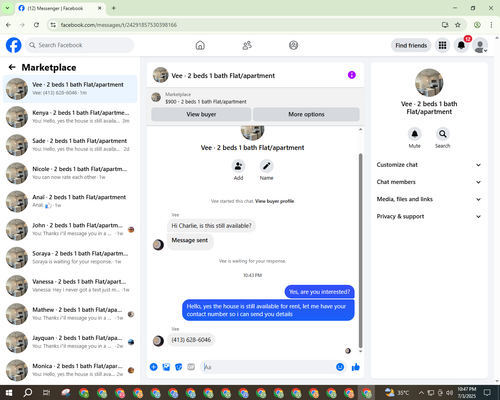Open the Facebook menu grid icon

click(x=442, y=45)
